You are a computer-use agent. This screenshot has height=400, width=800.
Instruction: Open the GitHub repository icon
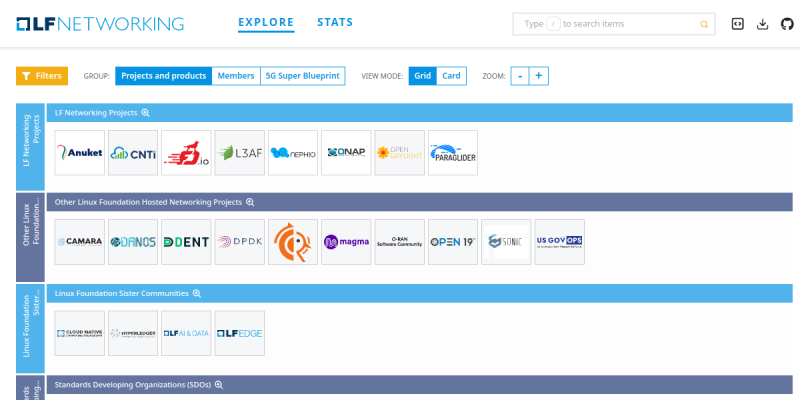[787, 24]
